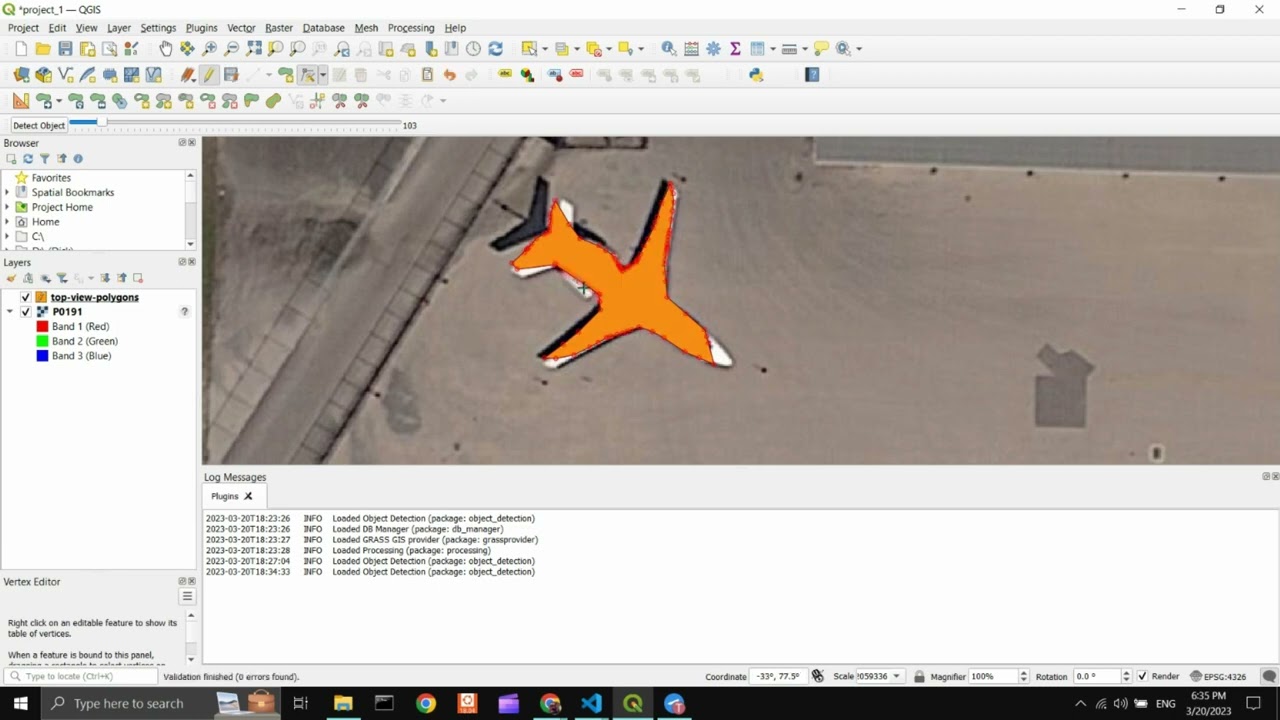
Task: Click the Band 1 (Red) swatch
Action: coord(42,327)
